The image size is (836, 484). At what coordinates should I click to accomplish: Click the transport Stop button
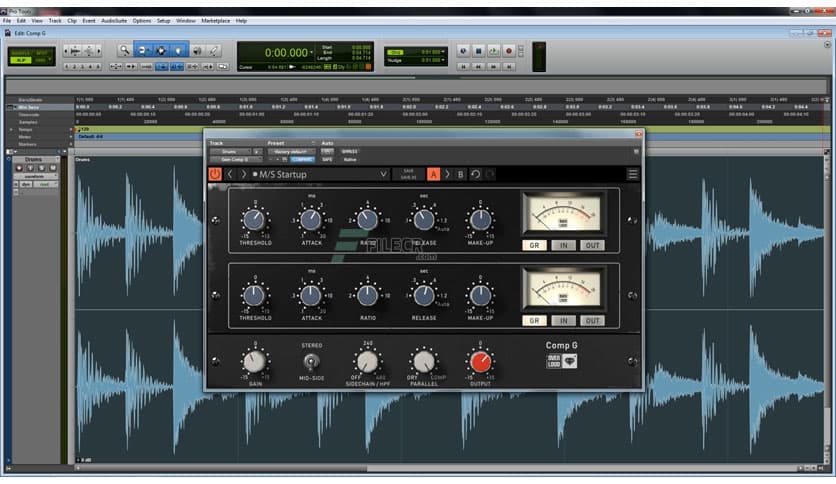point(478,51)
